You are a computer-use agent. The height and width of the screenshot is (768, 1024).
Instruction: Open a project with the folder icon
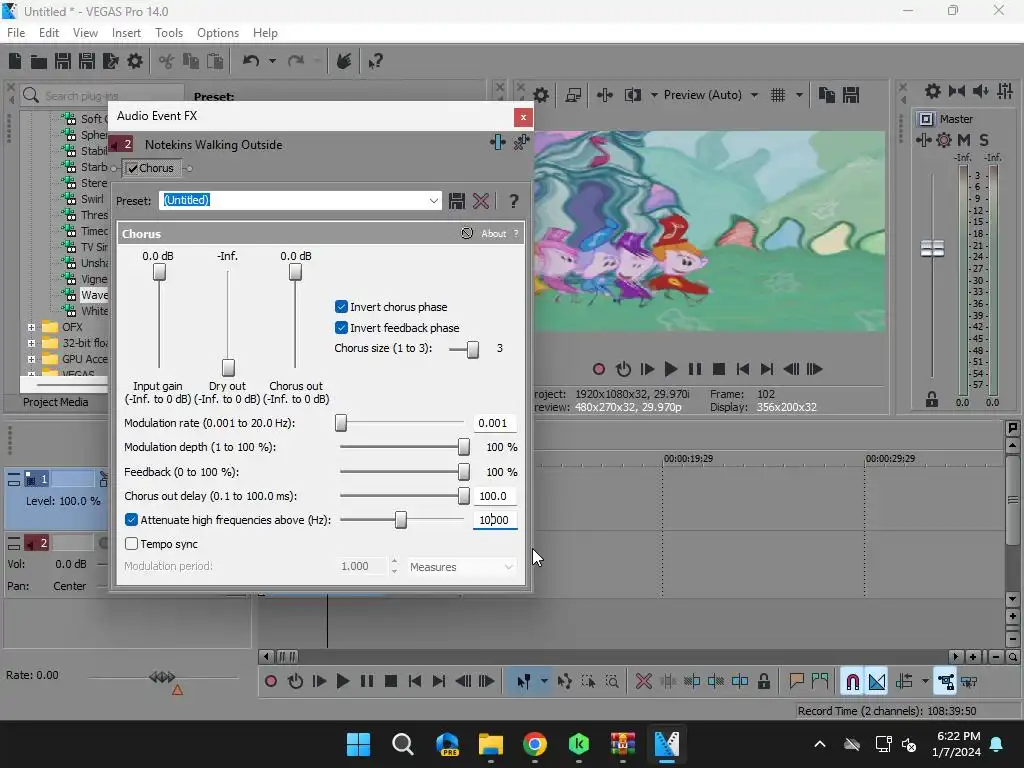[x=39, y=61]
